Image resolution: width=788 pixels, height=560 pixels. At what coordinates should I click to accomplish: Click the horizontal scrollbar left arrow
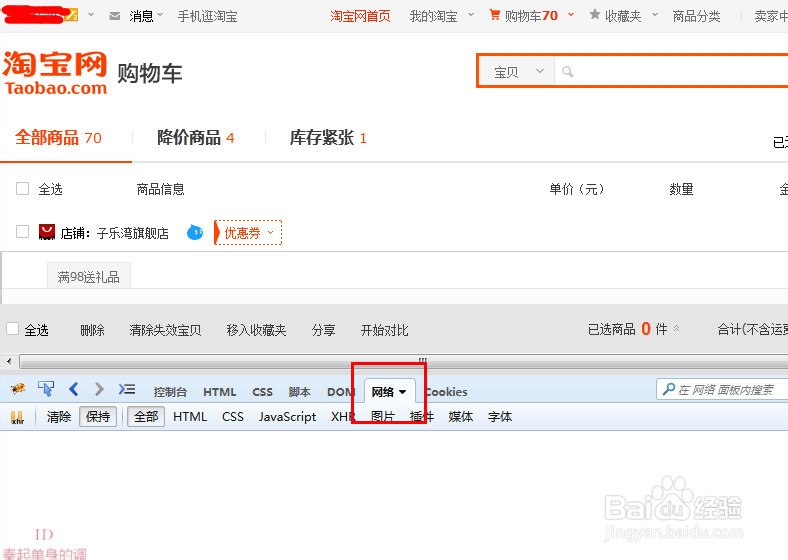(9, 361)
